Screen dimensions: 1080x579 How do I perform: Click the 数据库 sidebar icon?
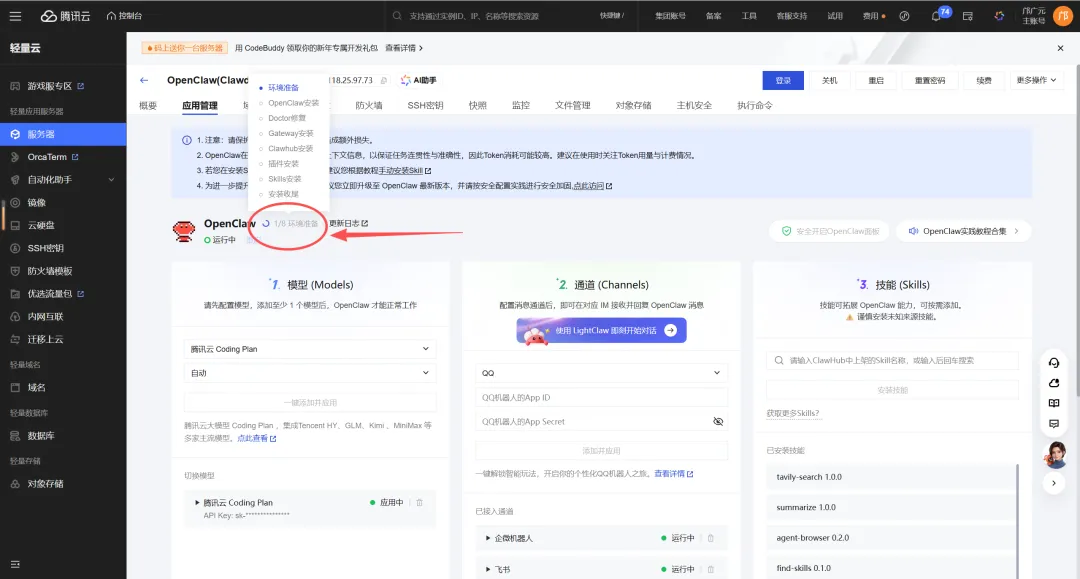coord(15,436)
